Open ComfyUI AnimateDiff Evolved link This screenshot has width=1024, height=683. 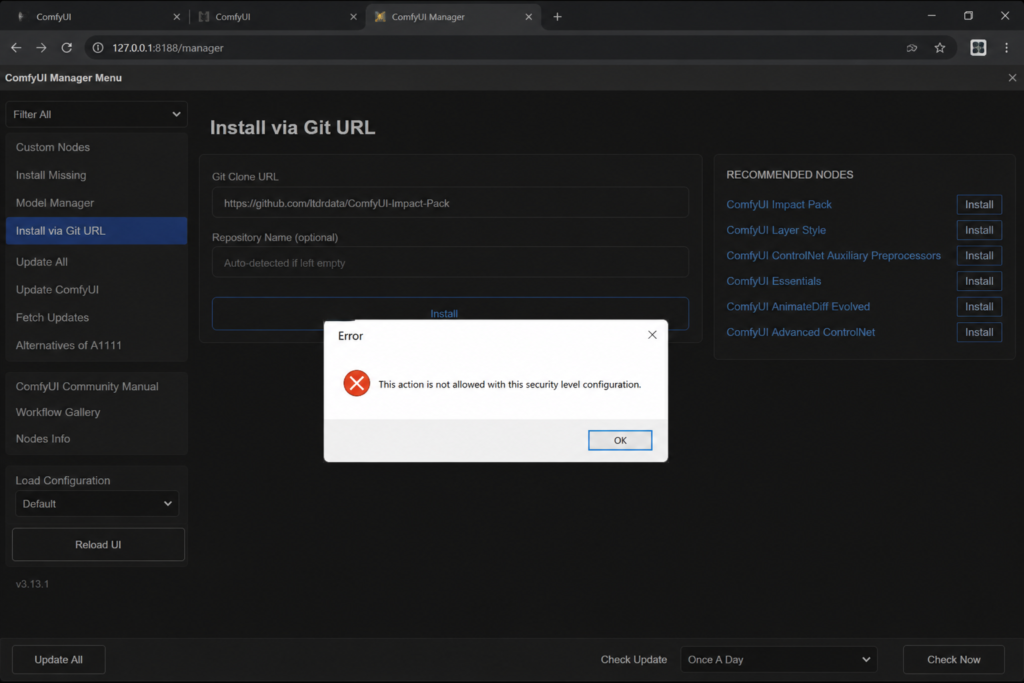pyautogui.click(x=797, y=306)
